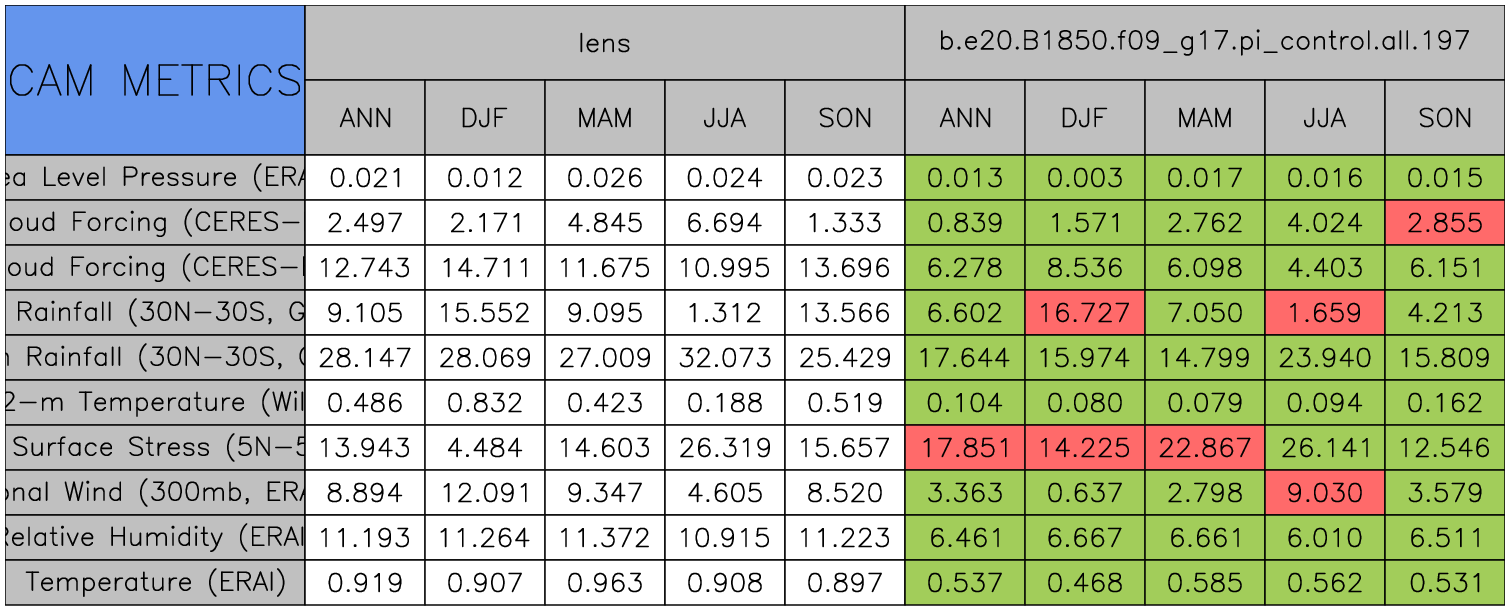Viewport: 1510px width, 611px height.
Task: Click the green cell with value 0.003
Action: point(1085,178)
